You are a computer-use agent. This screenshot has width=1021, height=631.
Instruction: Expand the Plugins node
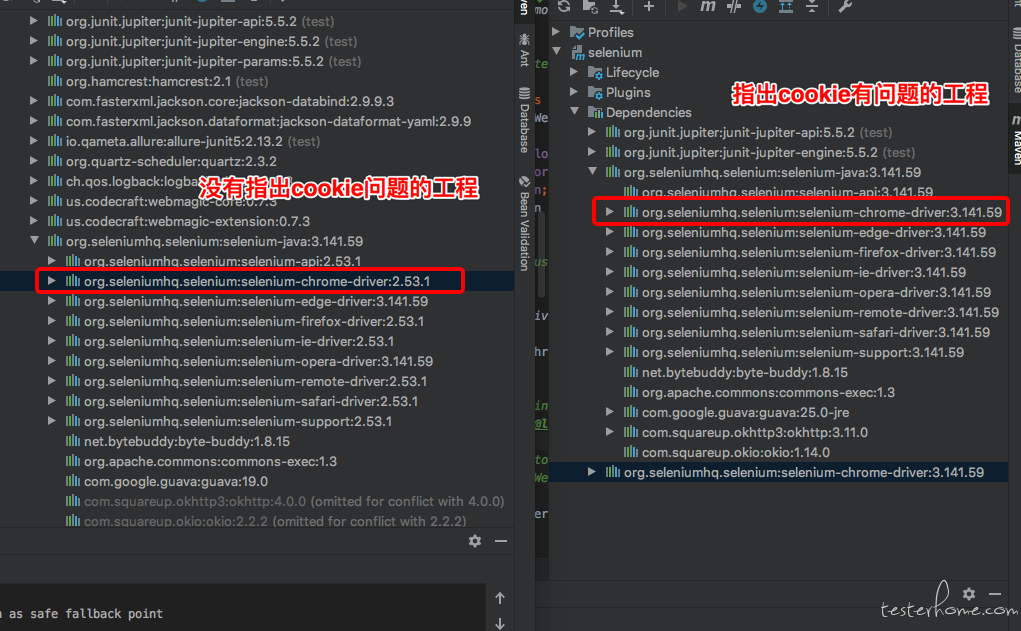coord(574,92)
